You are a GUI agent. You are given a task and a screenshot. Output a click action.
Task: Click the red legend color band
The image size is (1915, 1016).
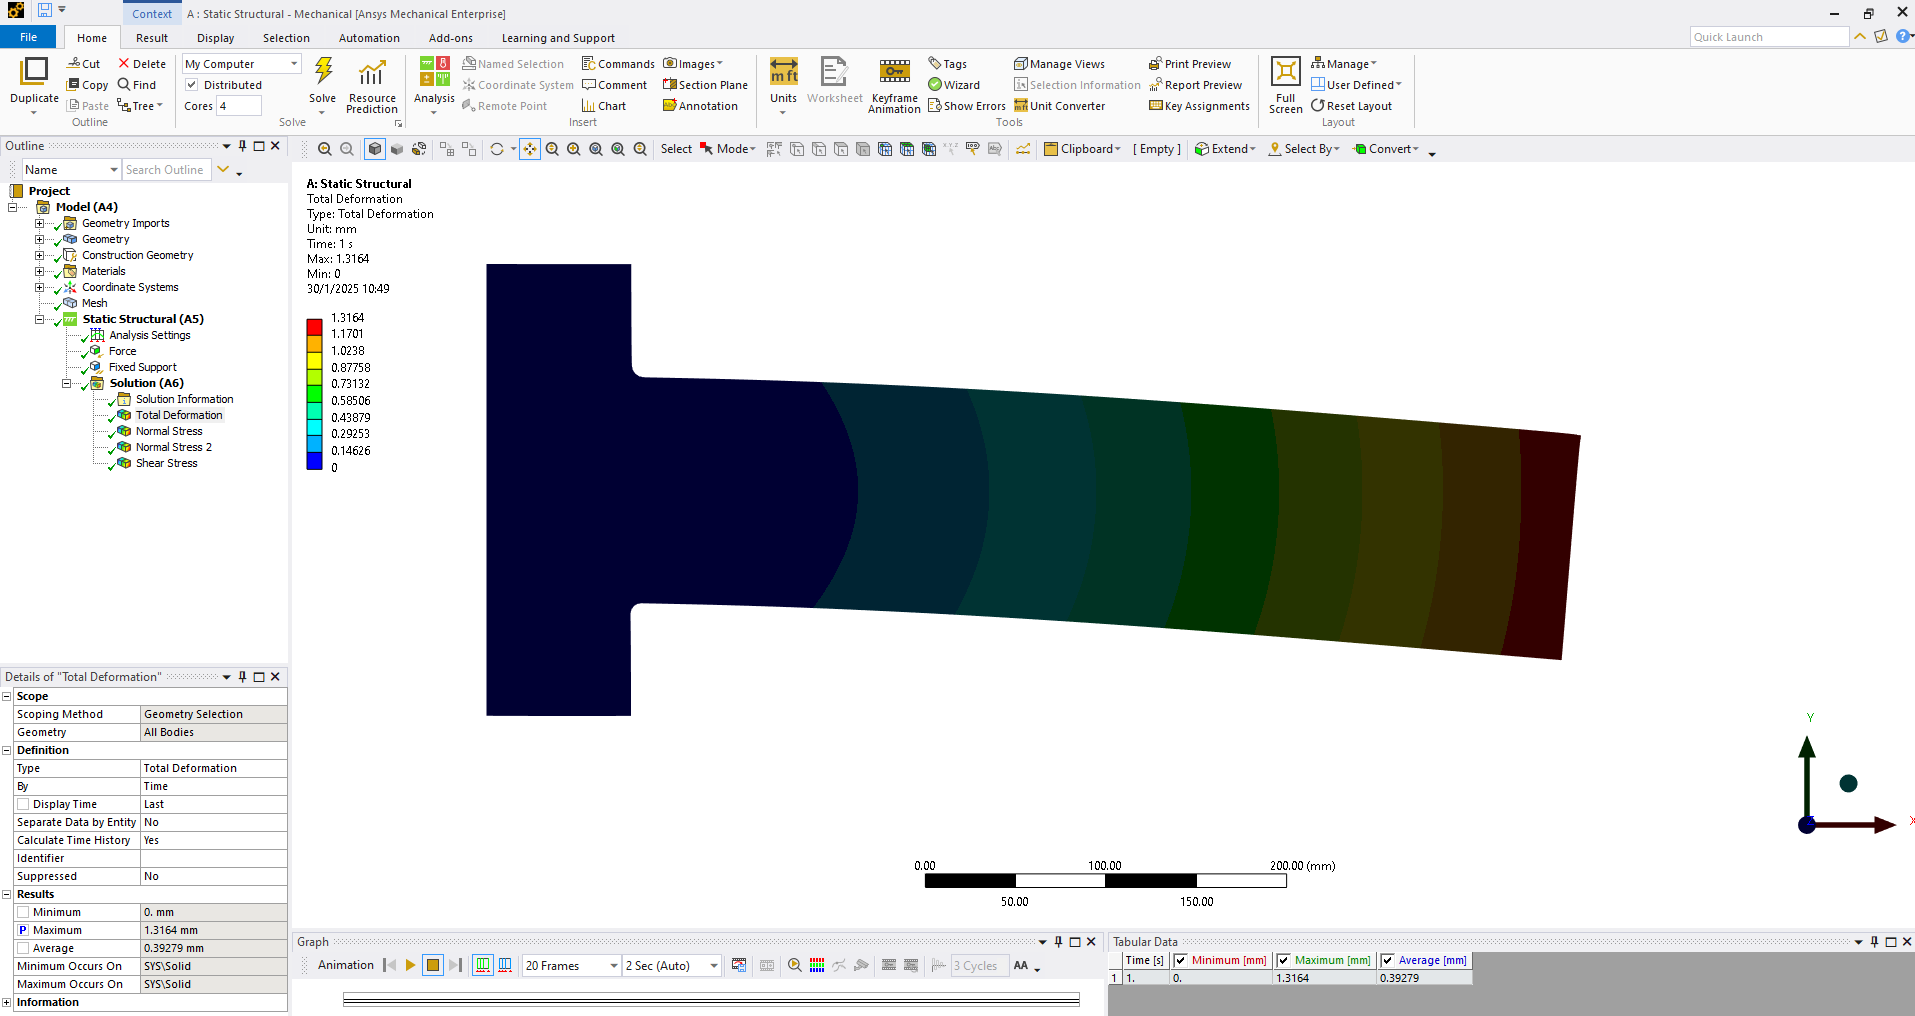(x=314, y=326)
